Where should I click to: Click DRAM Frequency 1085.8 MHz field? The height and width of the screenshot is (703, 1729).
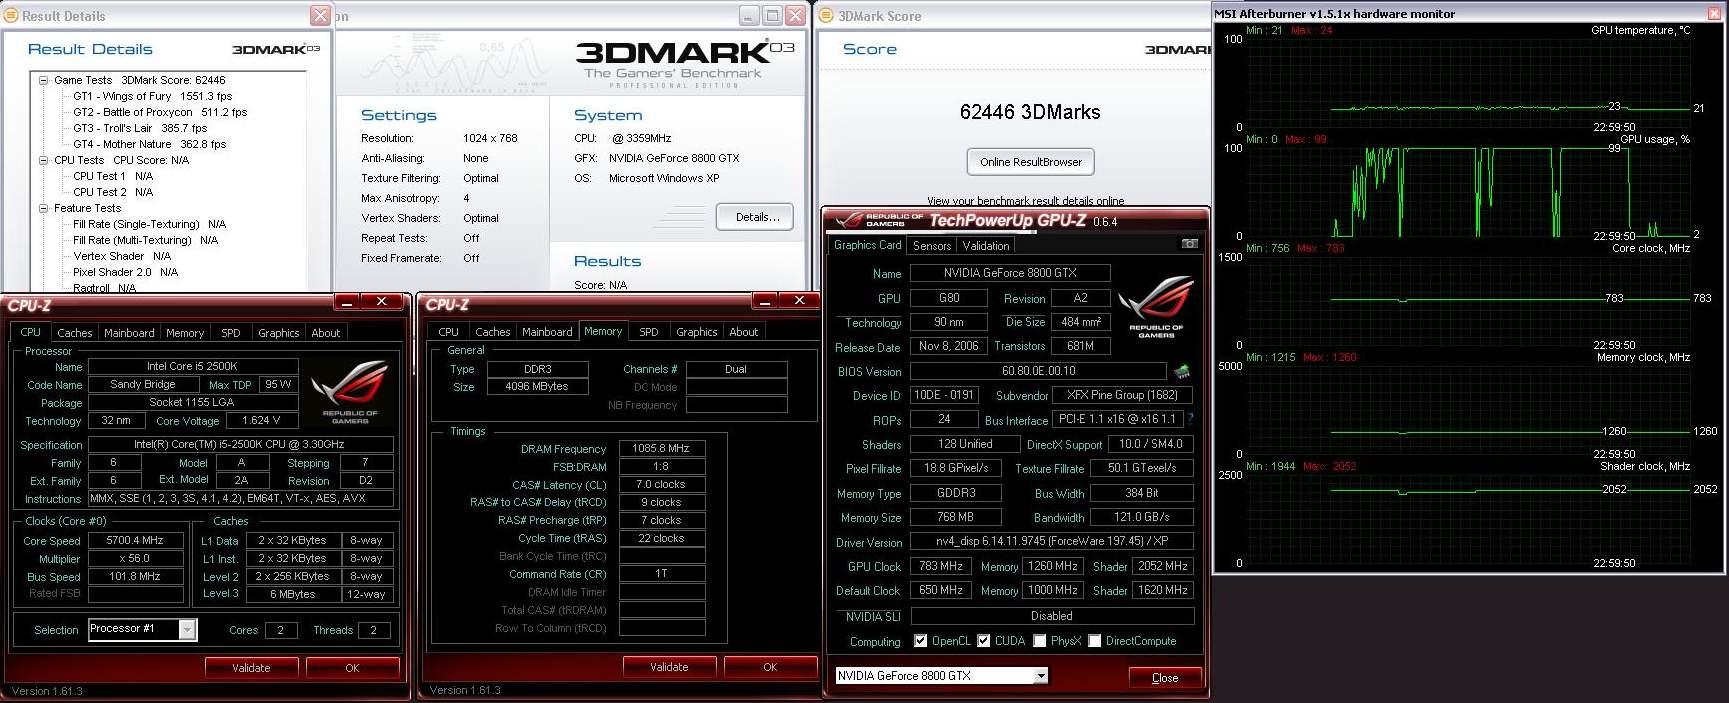[x=662, y=448]
